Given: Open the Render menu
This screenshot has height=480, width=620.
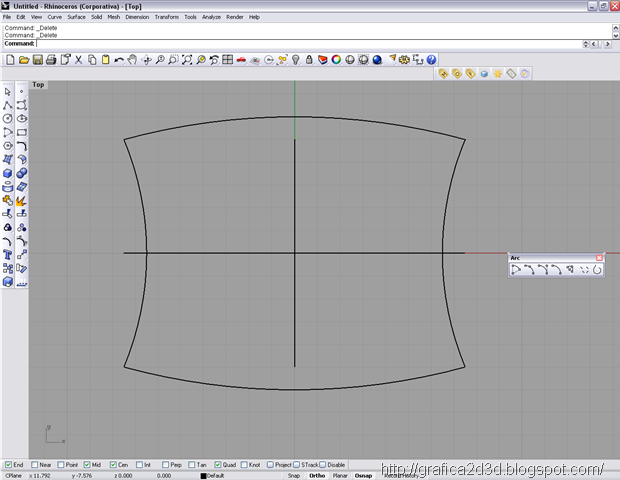Looking at the screenshot, I should 234,17.
